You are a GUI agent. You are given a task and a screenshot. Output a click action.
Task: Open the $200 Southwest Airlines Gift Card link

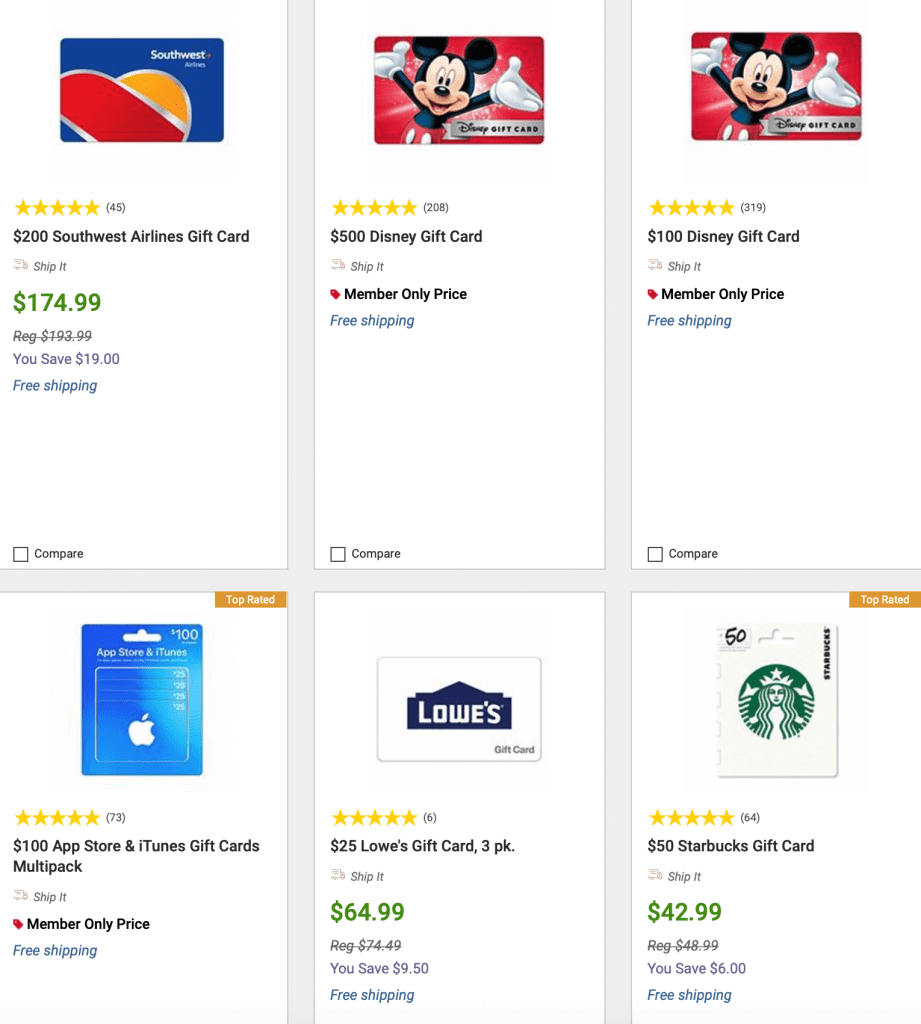point(131,237)
